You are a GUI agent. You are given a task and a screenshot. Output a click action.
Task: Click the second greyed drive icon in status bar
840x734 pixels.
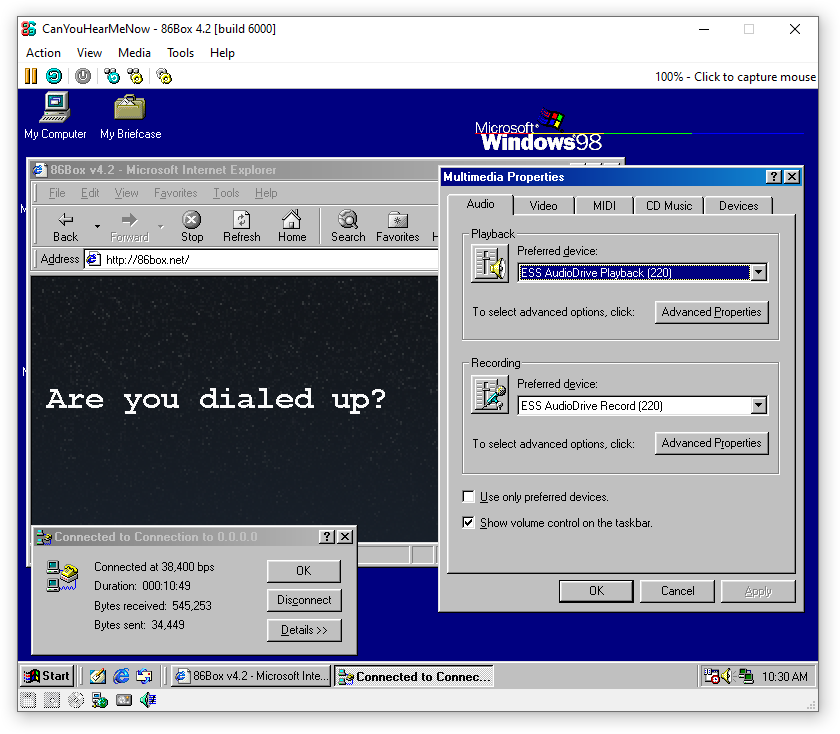pos(52,700)
